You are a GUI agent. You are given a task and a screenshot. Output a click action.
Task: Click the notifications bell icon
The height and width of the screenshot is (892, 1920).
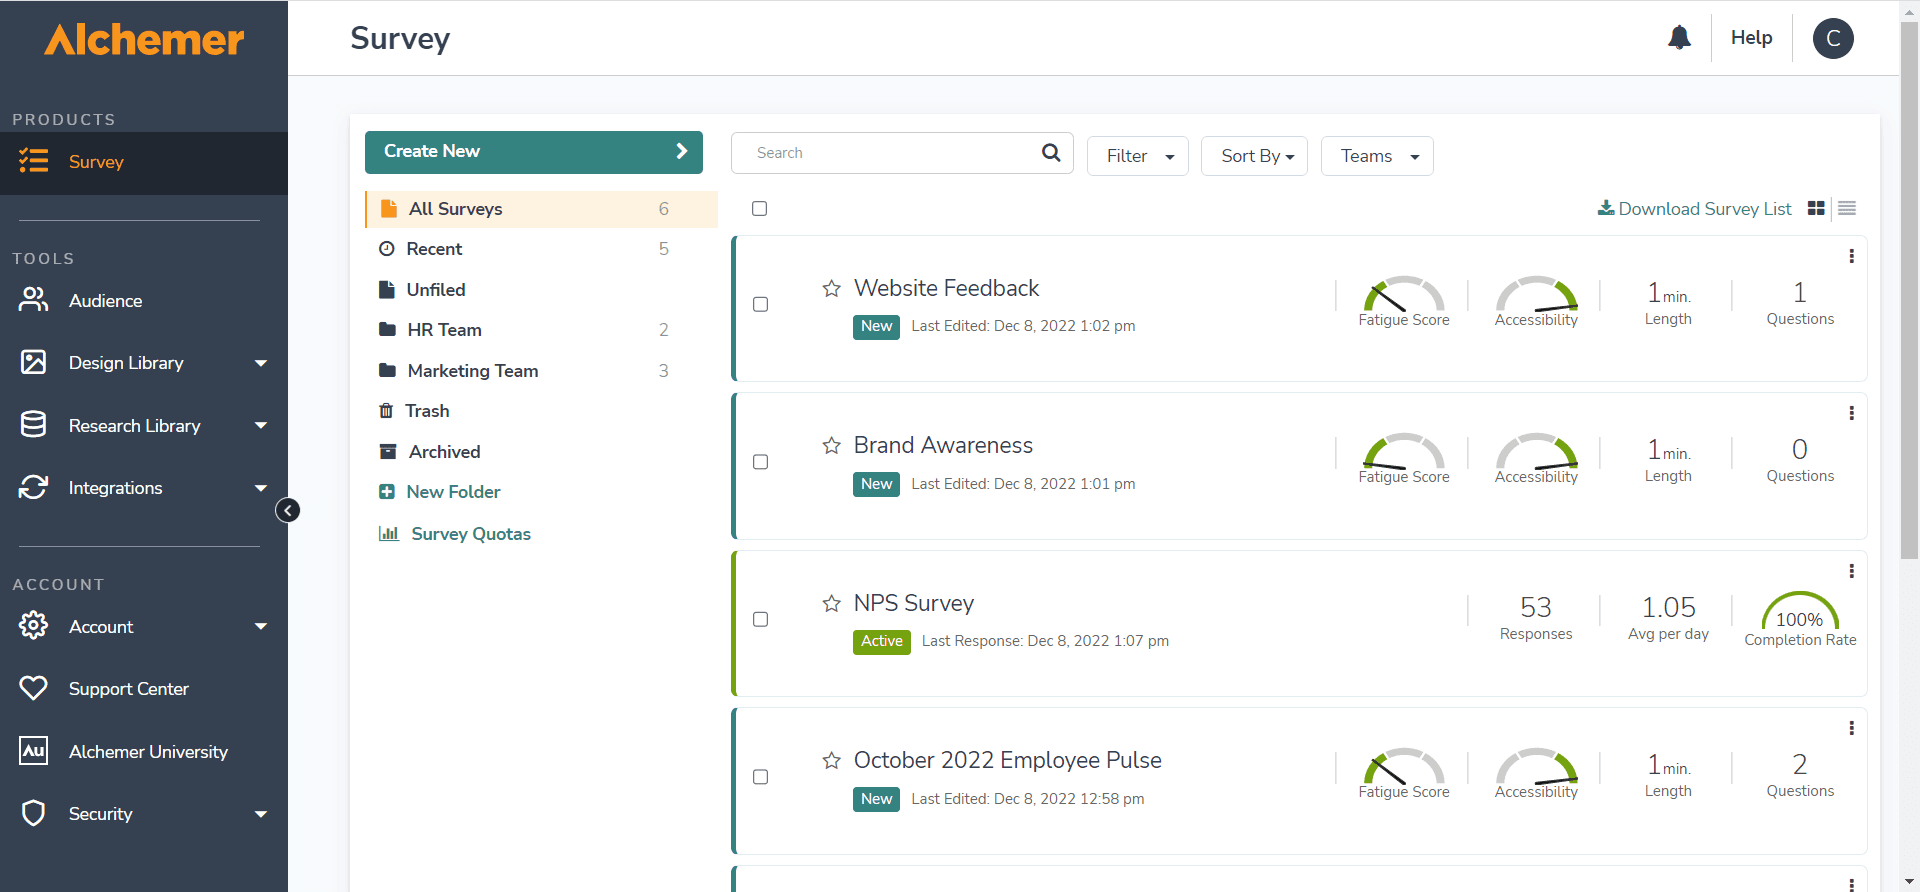1679,38
